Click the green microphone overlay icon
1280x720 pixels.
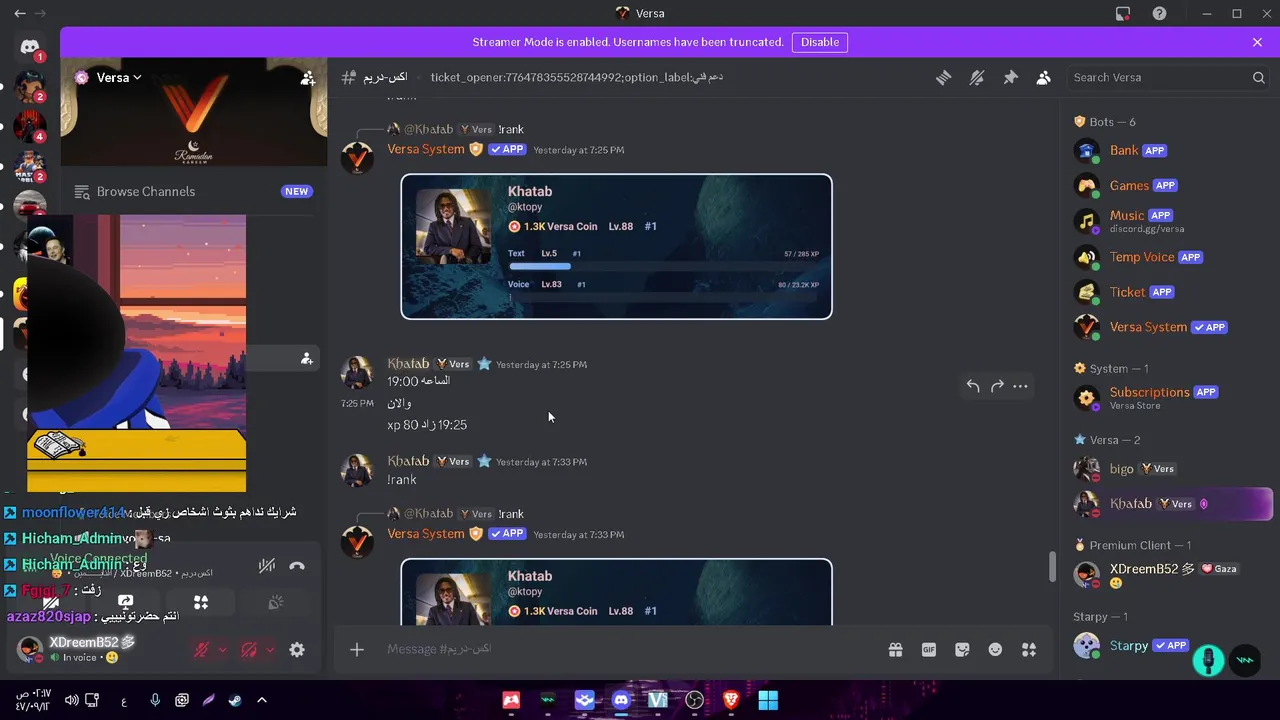[x=1208, y=661]
